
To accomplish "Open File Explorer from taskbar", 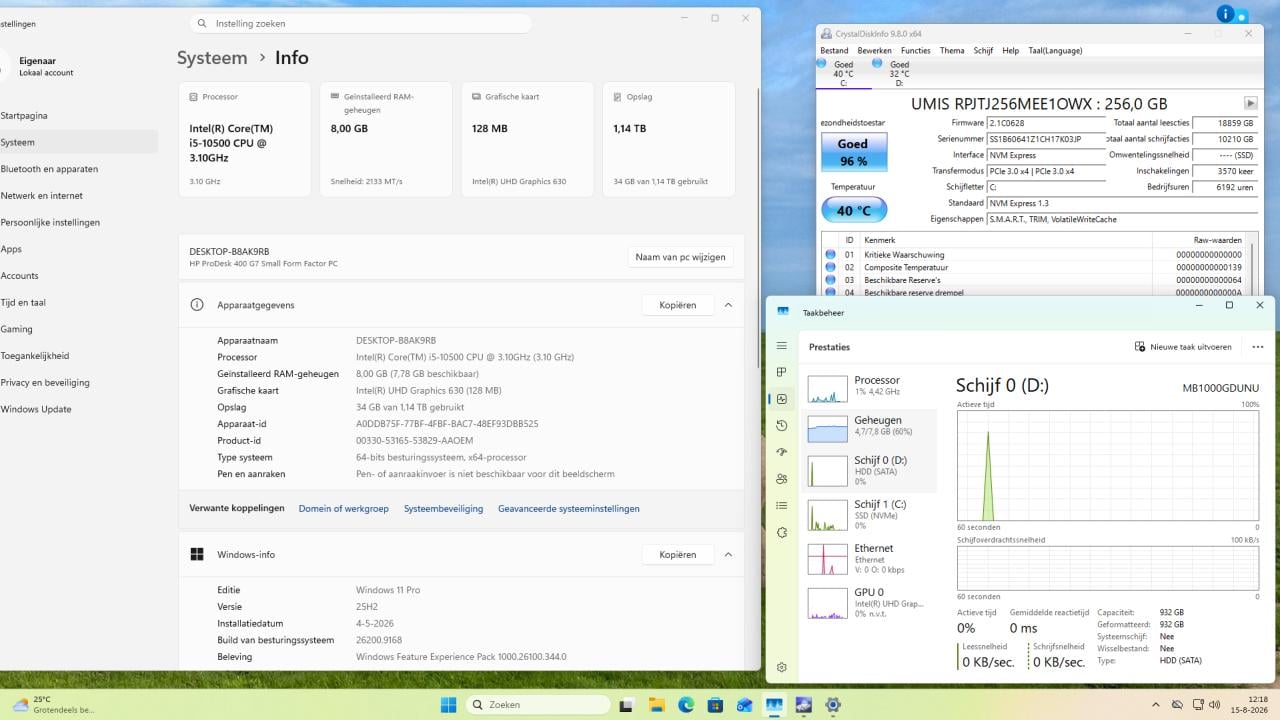I will point(658,705).
